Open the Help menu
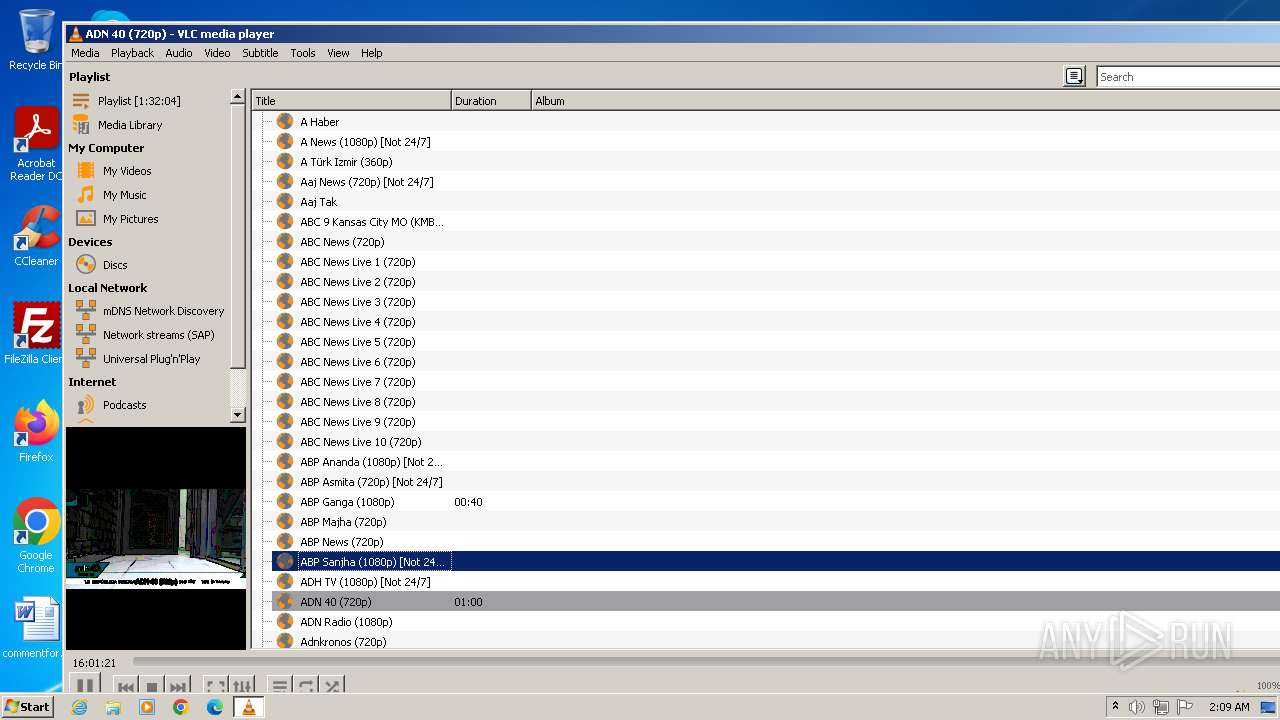The width and height of the screenshot is (1280, 720). tap(372, 53)
